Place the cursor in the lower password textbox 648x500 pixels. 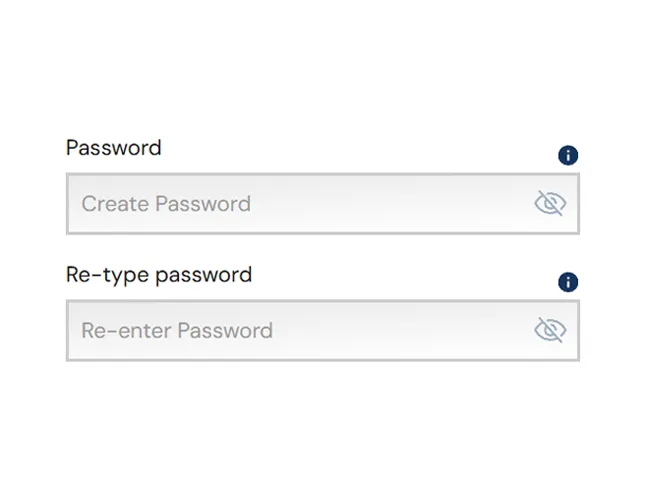pyautogui.click(x=323, y=331)
